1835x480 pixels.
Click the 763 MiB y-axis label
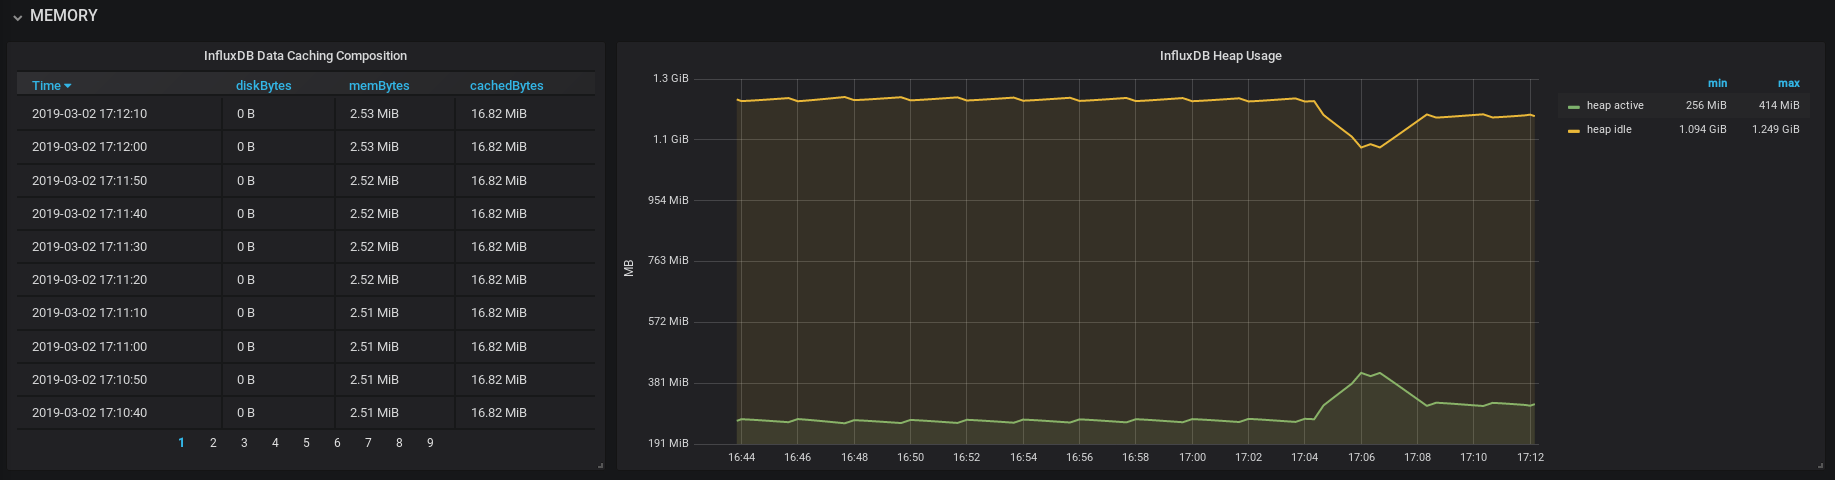668,261
